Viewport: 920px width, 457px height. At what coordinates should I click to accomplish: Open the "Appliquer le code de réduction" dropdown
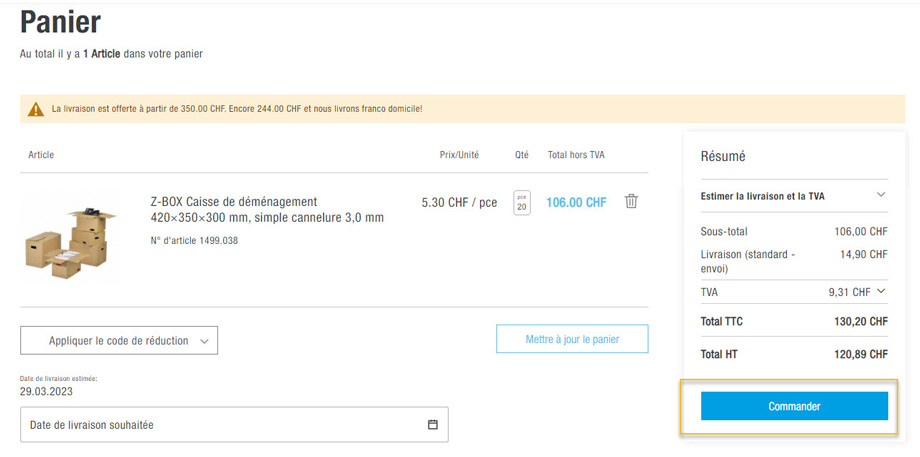119,340
